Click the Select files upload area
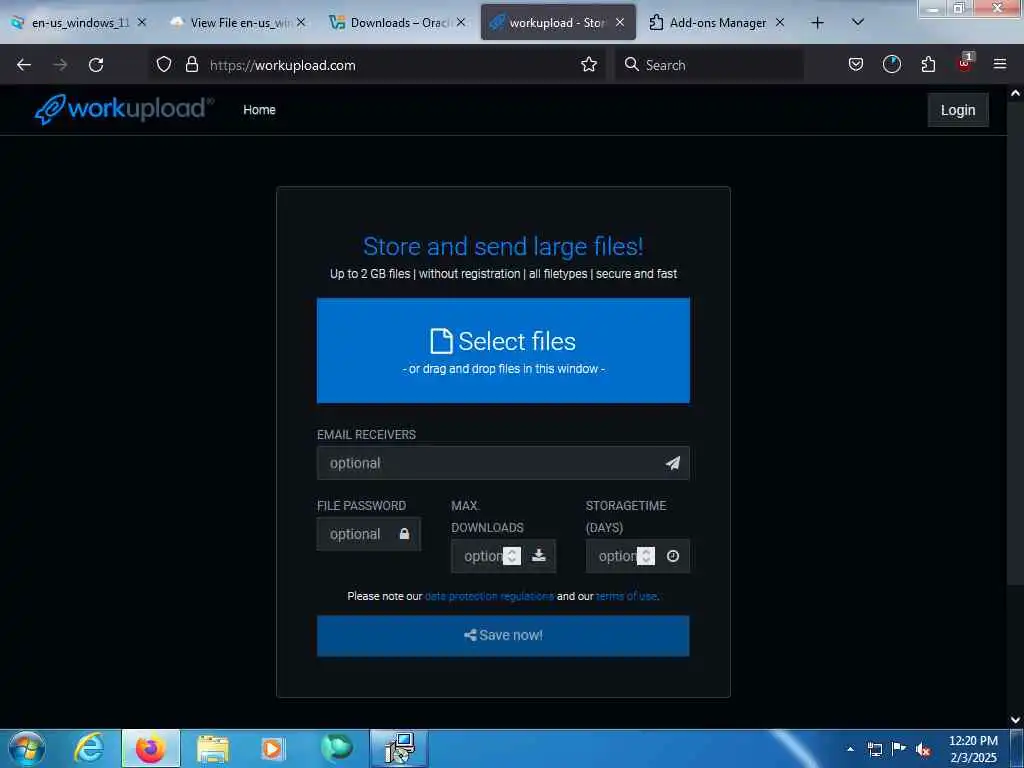1024x768 pixels. pyautogui.click(x=503, y=351)
